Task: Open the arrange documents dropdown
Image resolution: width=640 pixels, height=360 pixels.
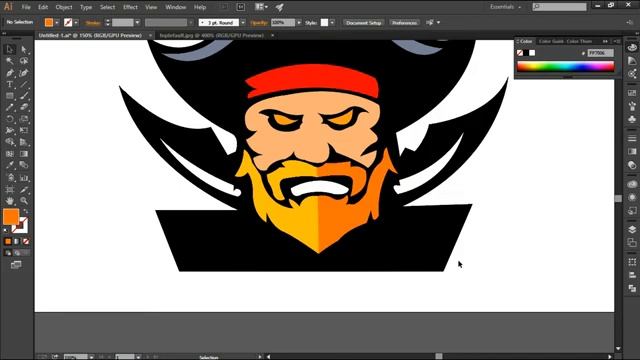Action: [x=261, y=7]
